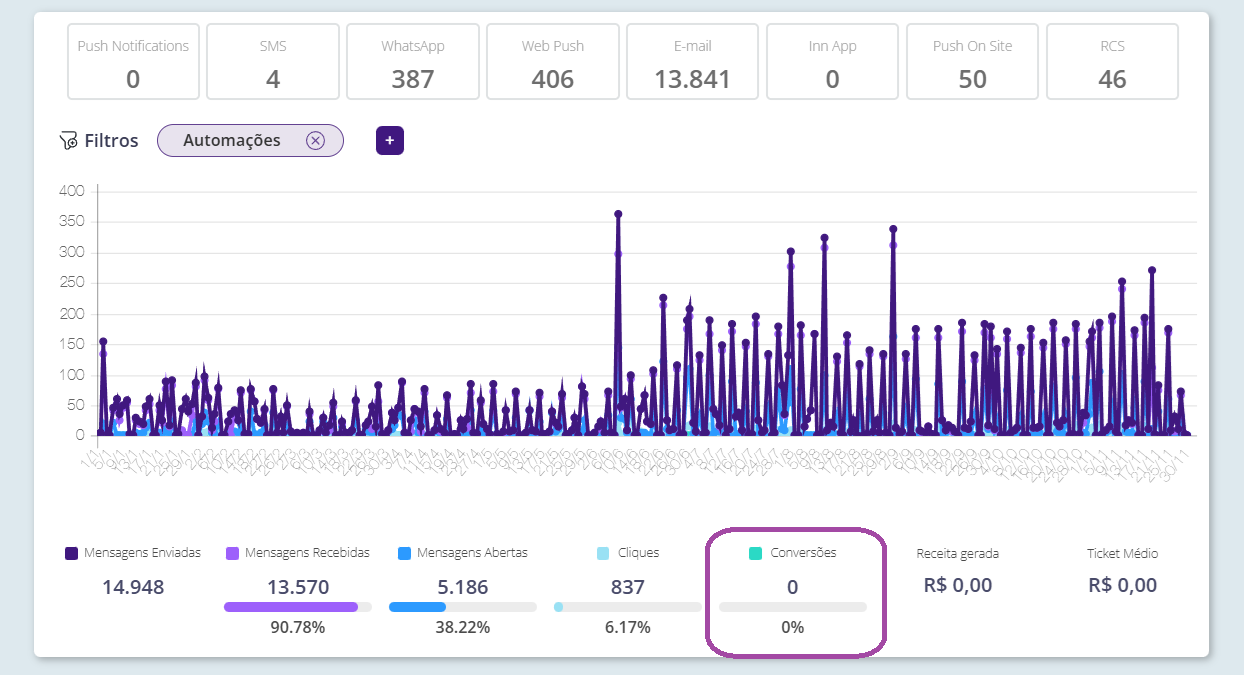The width and height of the screenshot is (1244, 675).
Task: Click the Automações filter chip label
Action: coord(232,141)
